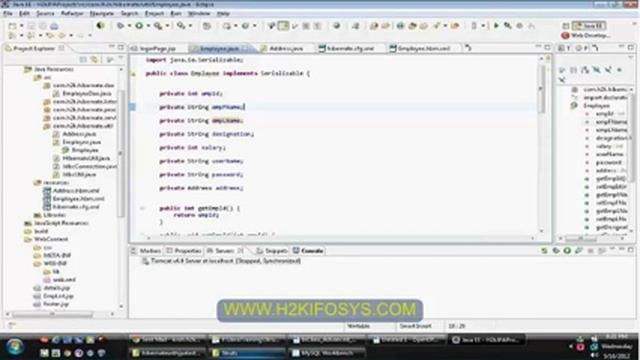The width and height of the screenshot is (640, 360).
Task: Click the External Tools run icon
Action: click(158, 26)
